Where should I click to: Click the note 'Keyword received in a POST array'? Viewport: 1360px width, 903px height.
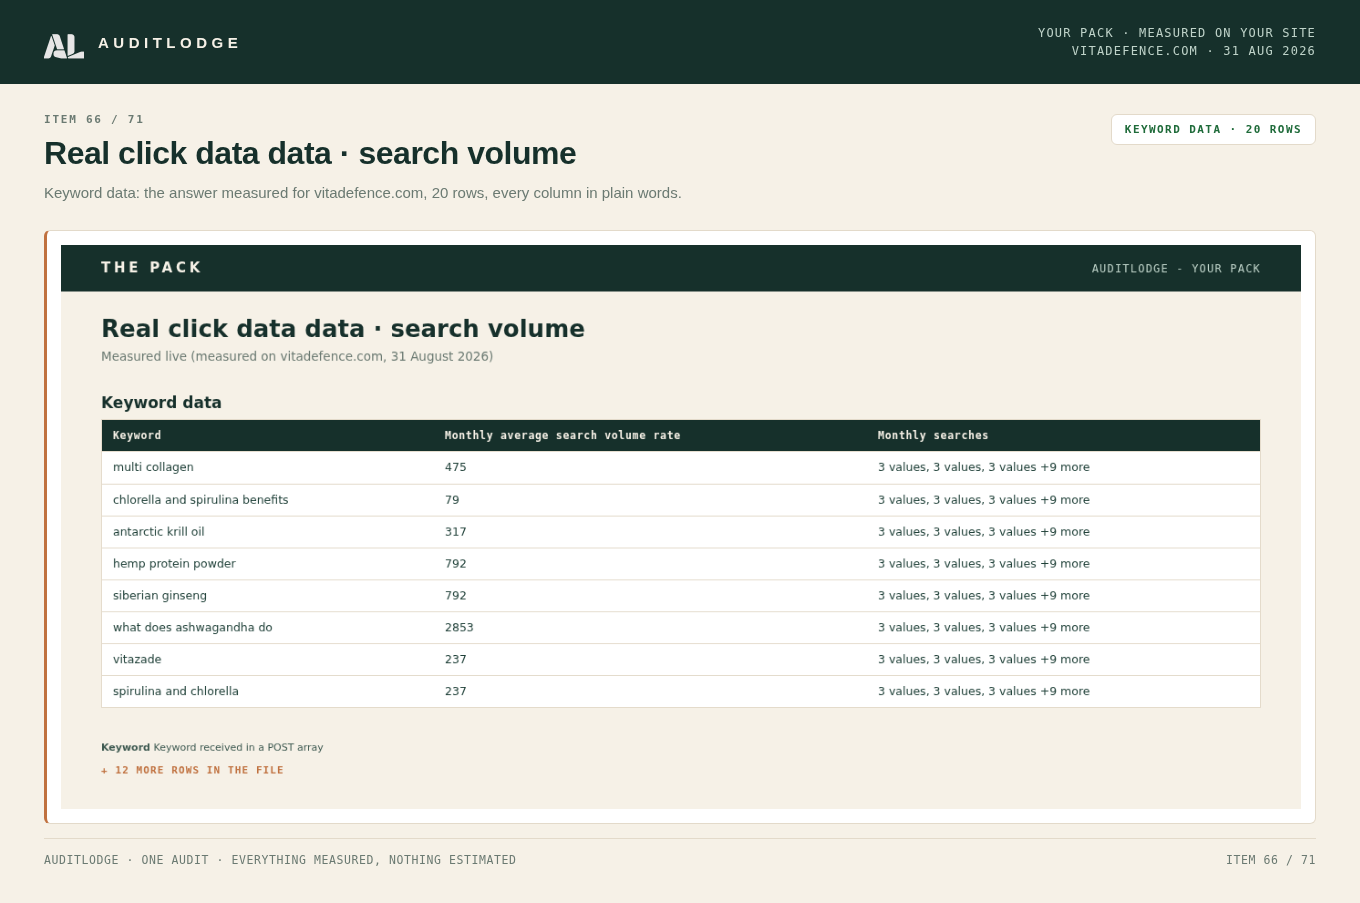click(238, 748)
